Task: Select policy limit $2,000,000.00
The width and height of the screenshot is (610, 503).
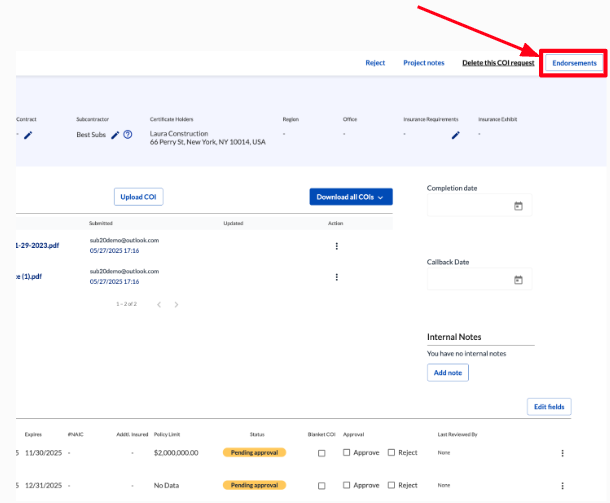Action: click(x=176, y=453)
